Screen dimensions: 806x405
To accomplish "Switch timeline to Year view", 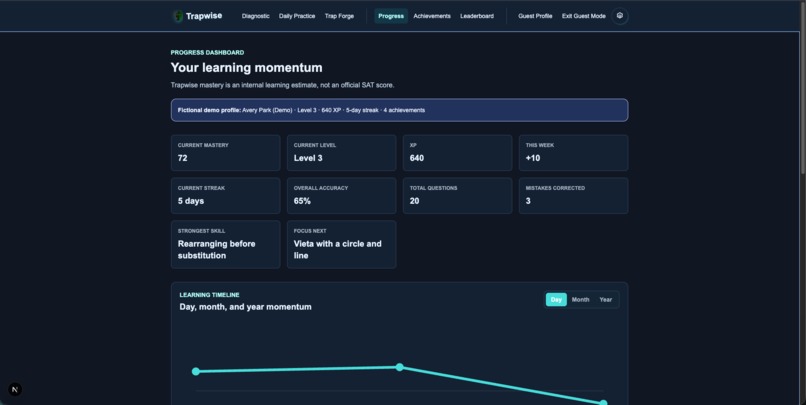I will [606, 300].
